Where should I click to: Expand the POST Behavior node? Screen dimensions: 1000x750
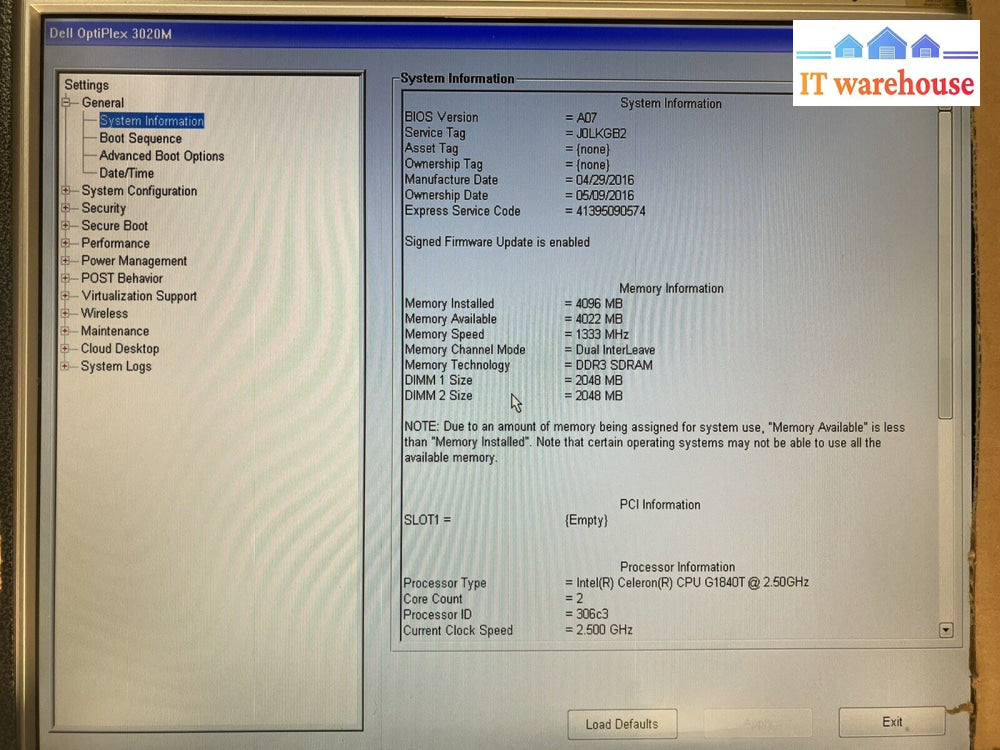pyautogui.click(x=66, y=278)
